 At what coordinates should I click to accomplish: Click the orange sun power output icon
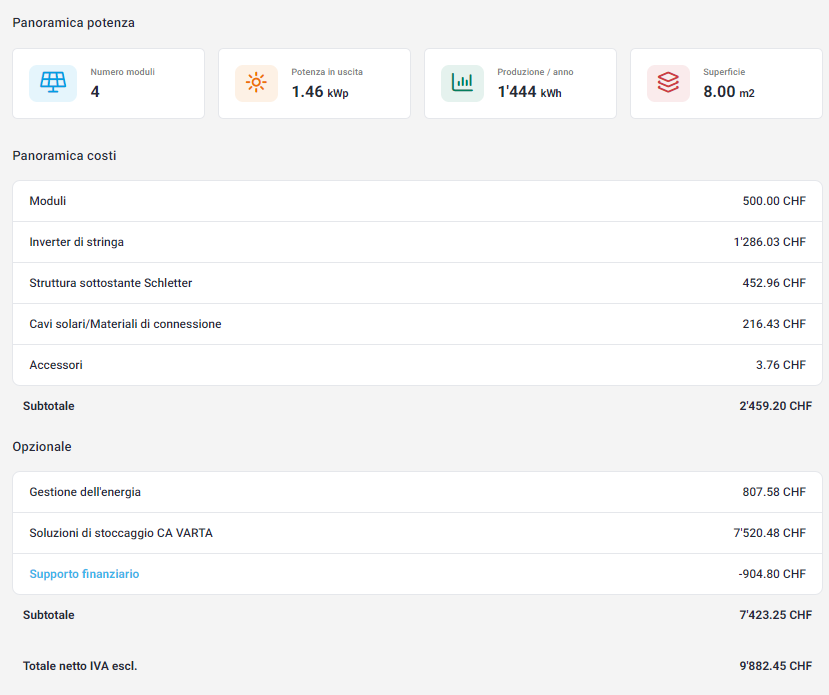click(x=256, y=83)
